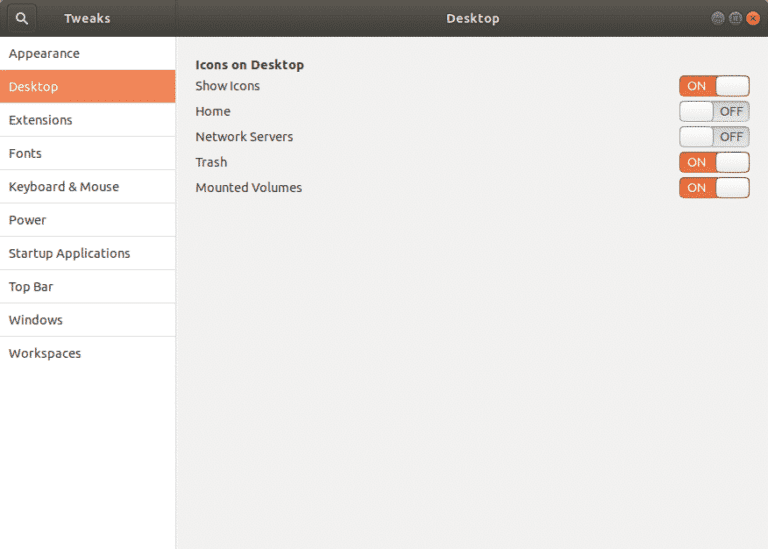Screen dimensions: 768x549
Task: Open the Appearance section
Action: (88, 53)
